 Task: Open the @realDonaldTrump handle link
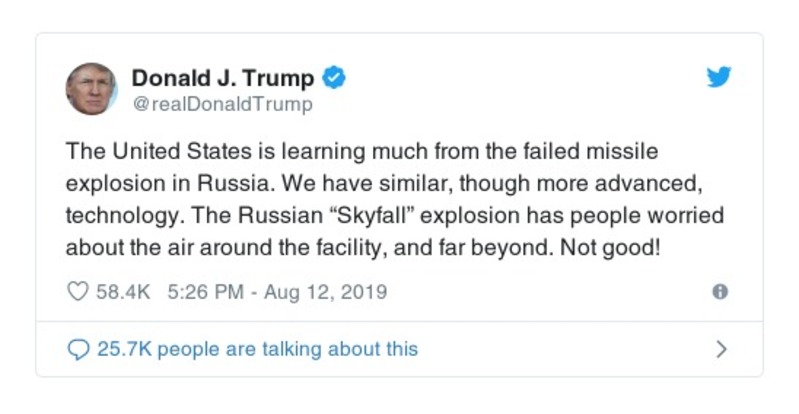(221, 104)
